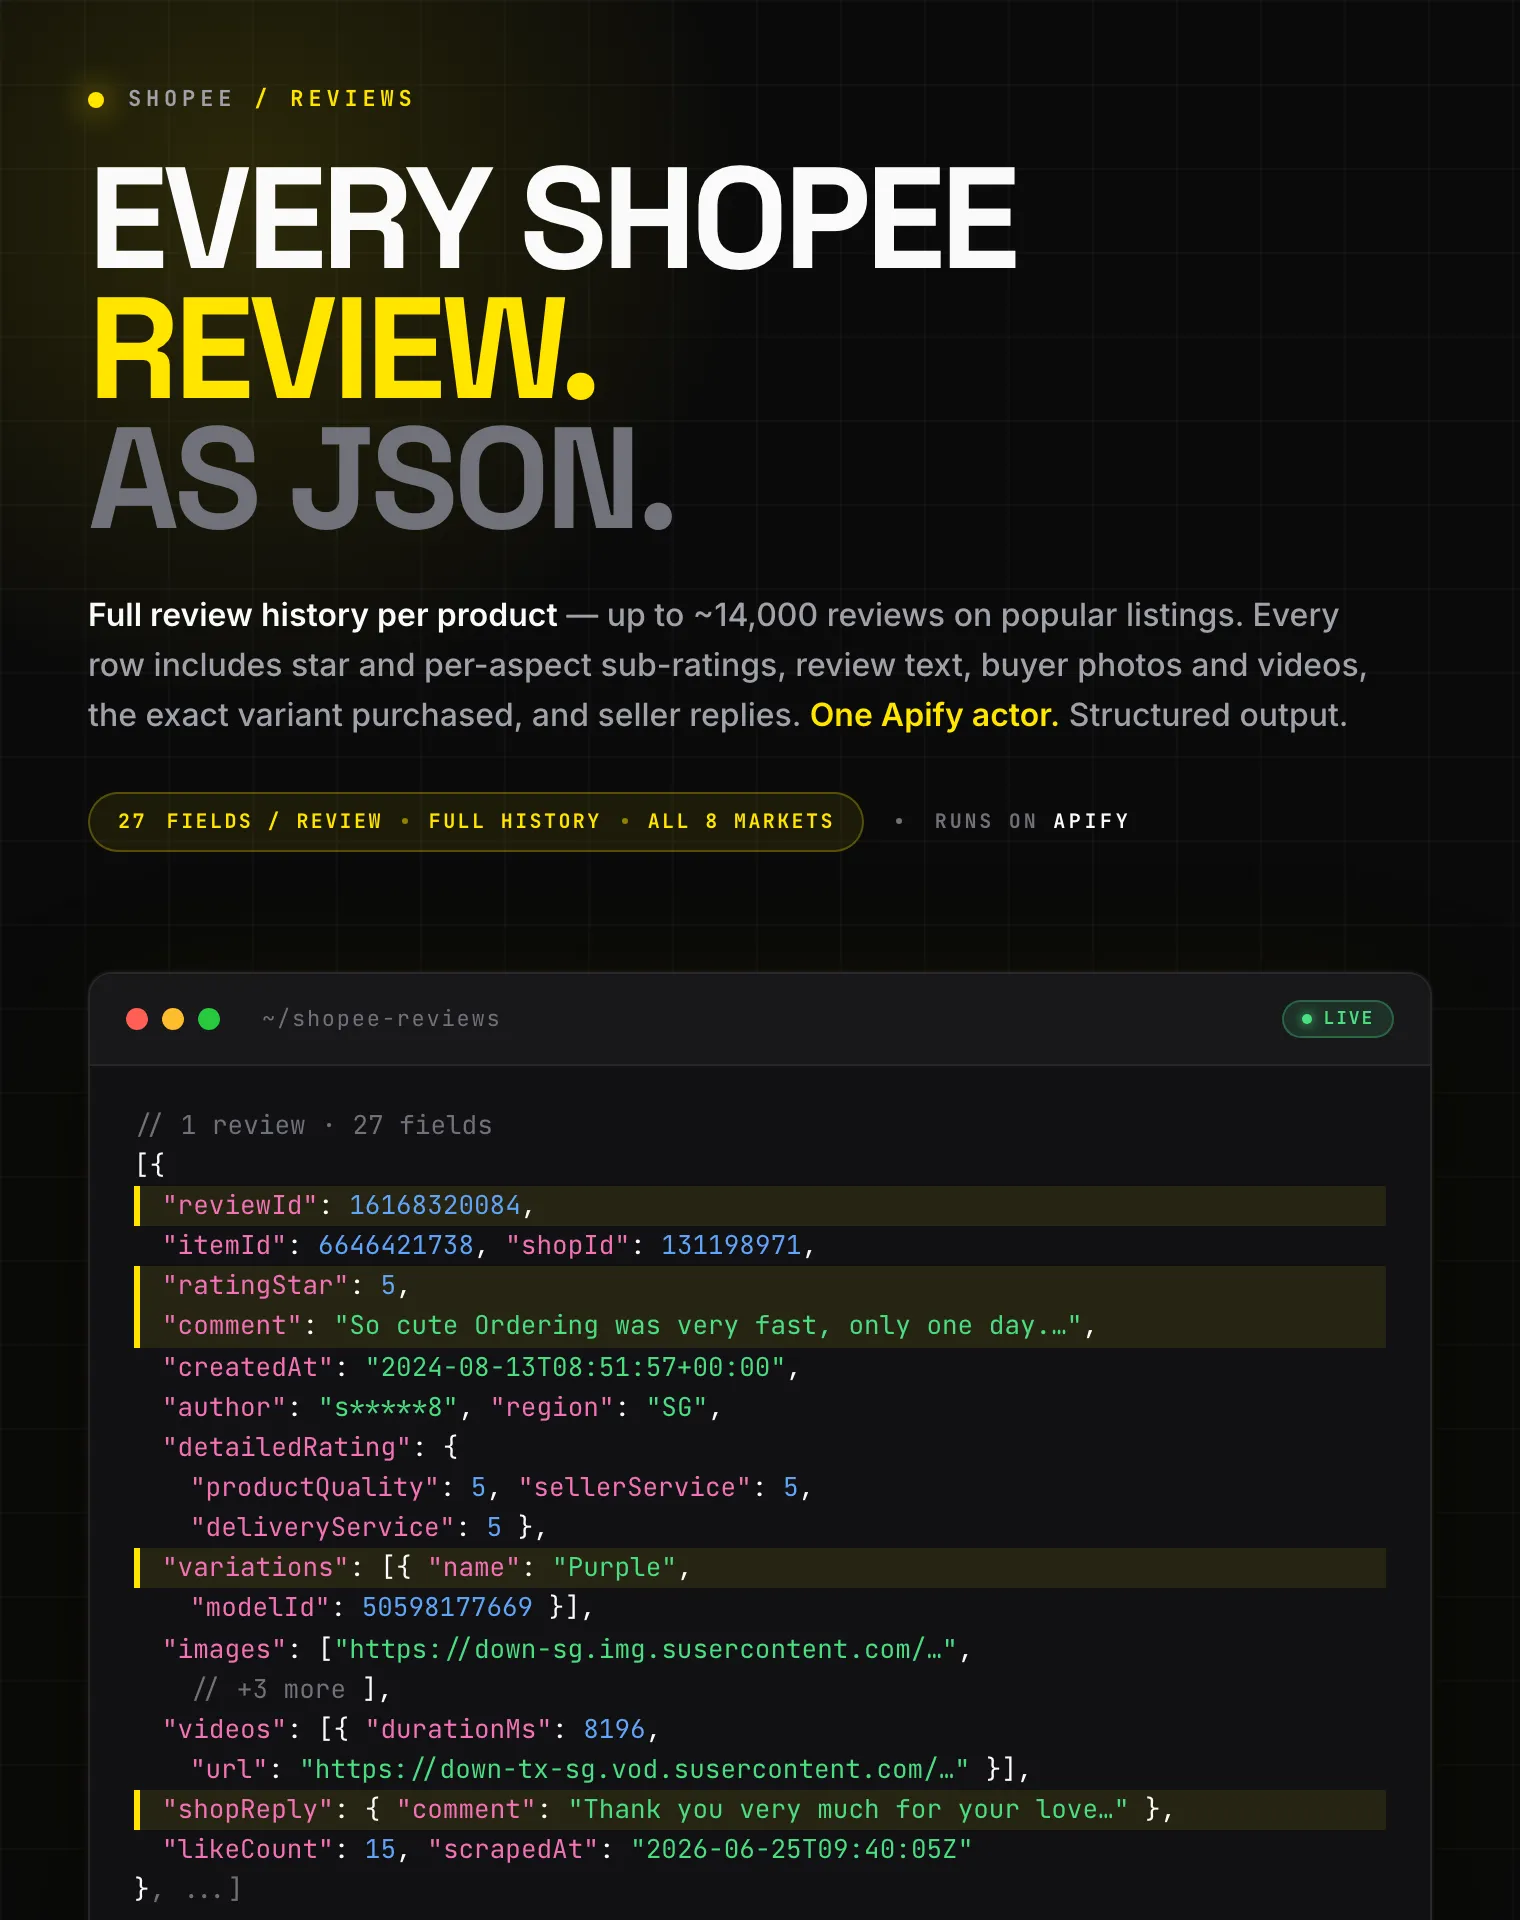The width and height of the screenshot is (1520, 1920).
Task: Click the likeCount value 15
Action: pyautogui.click(x=380, y=1850)
